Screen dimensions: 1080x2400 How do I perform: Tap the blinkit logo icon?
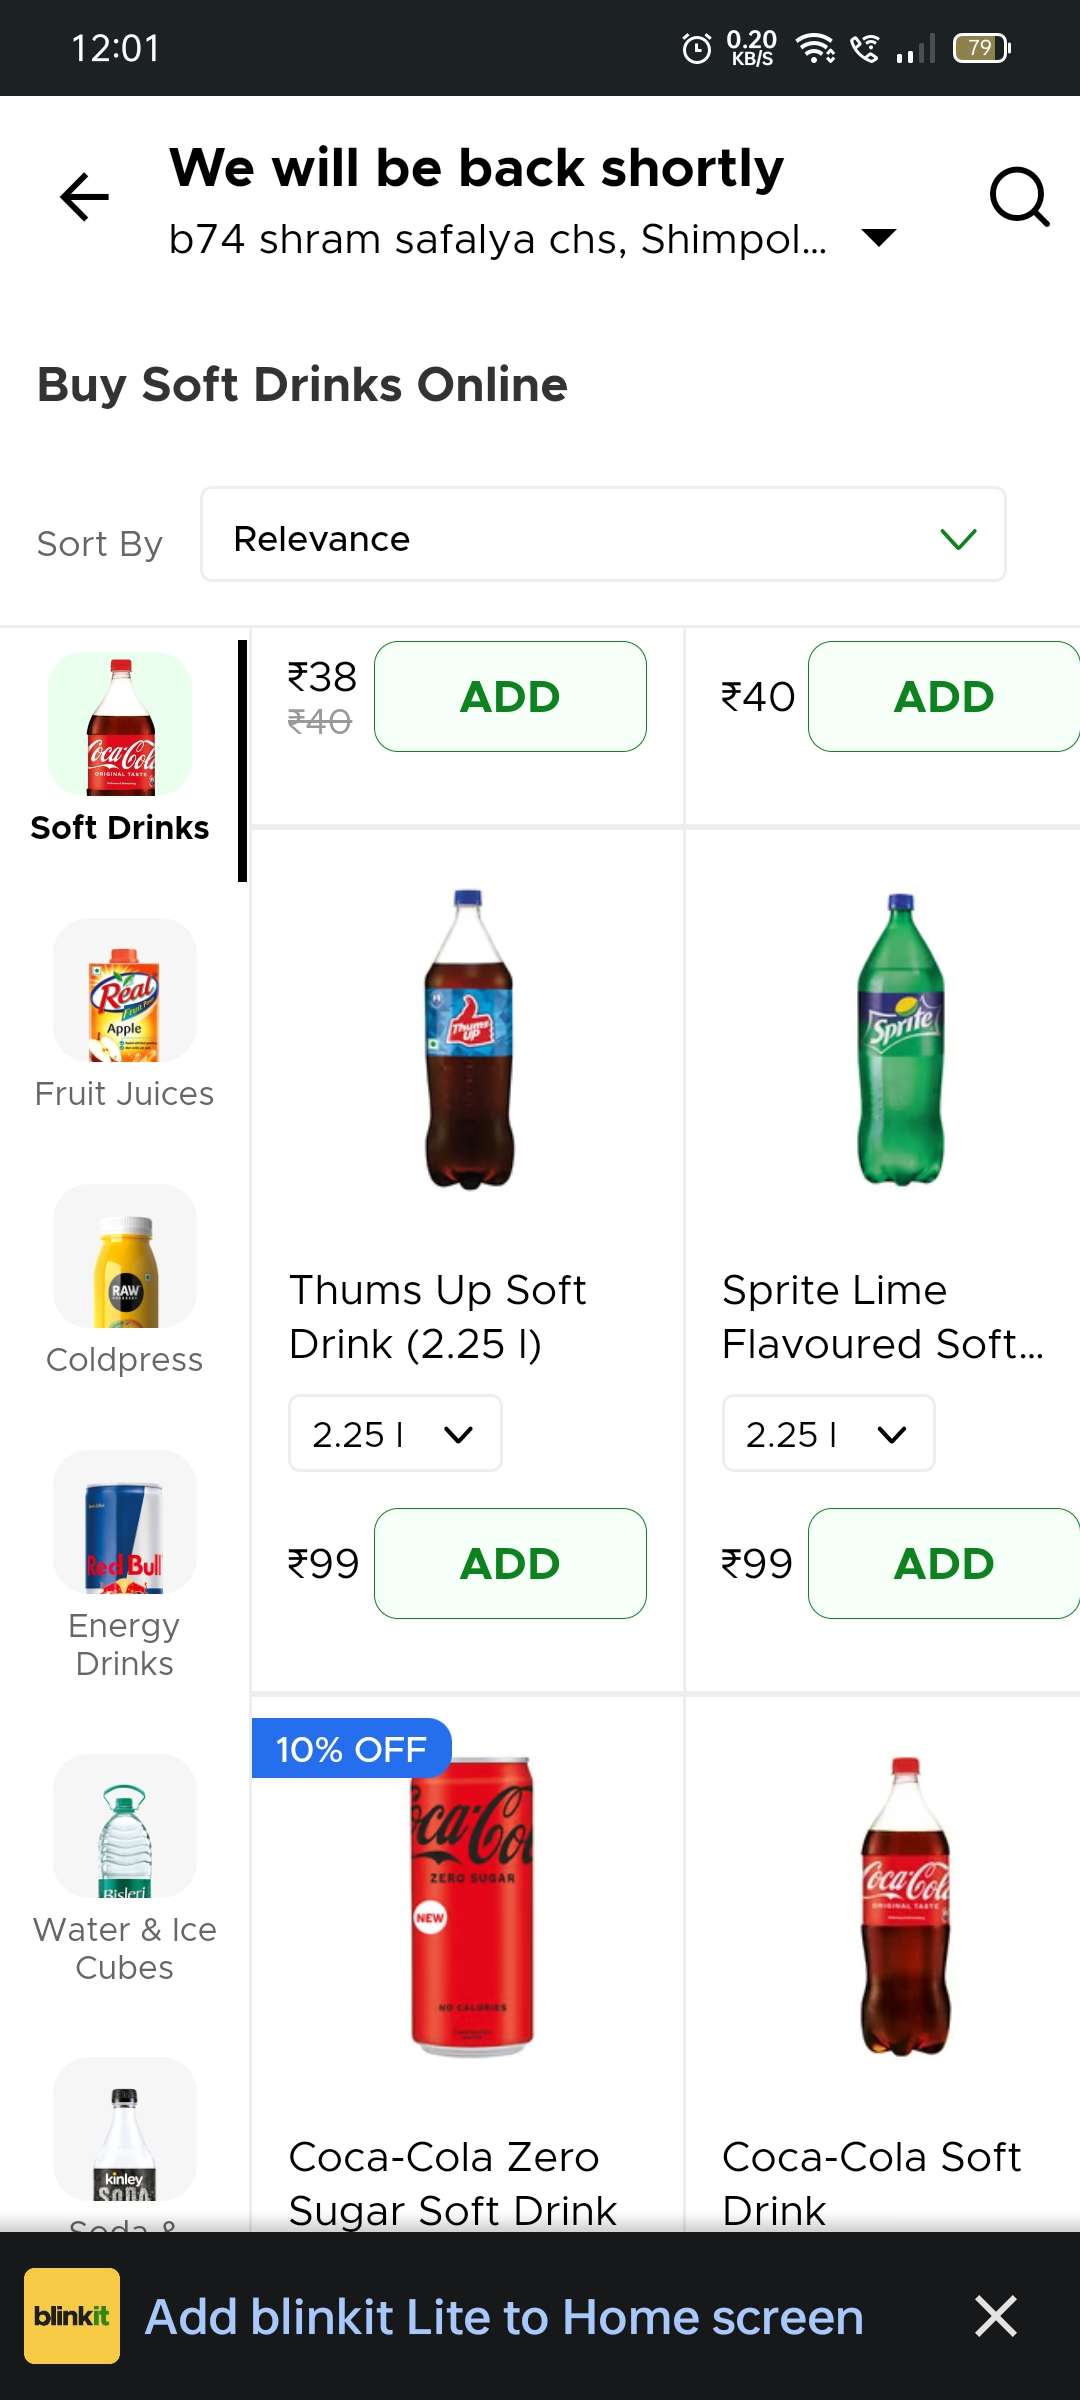[x=72, y=2316]
